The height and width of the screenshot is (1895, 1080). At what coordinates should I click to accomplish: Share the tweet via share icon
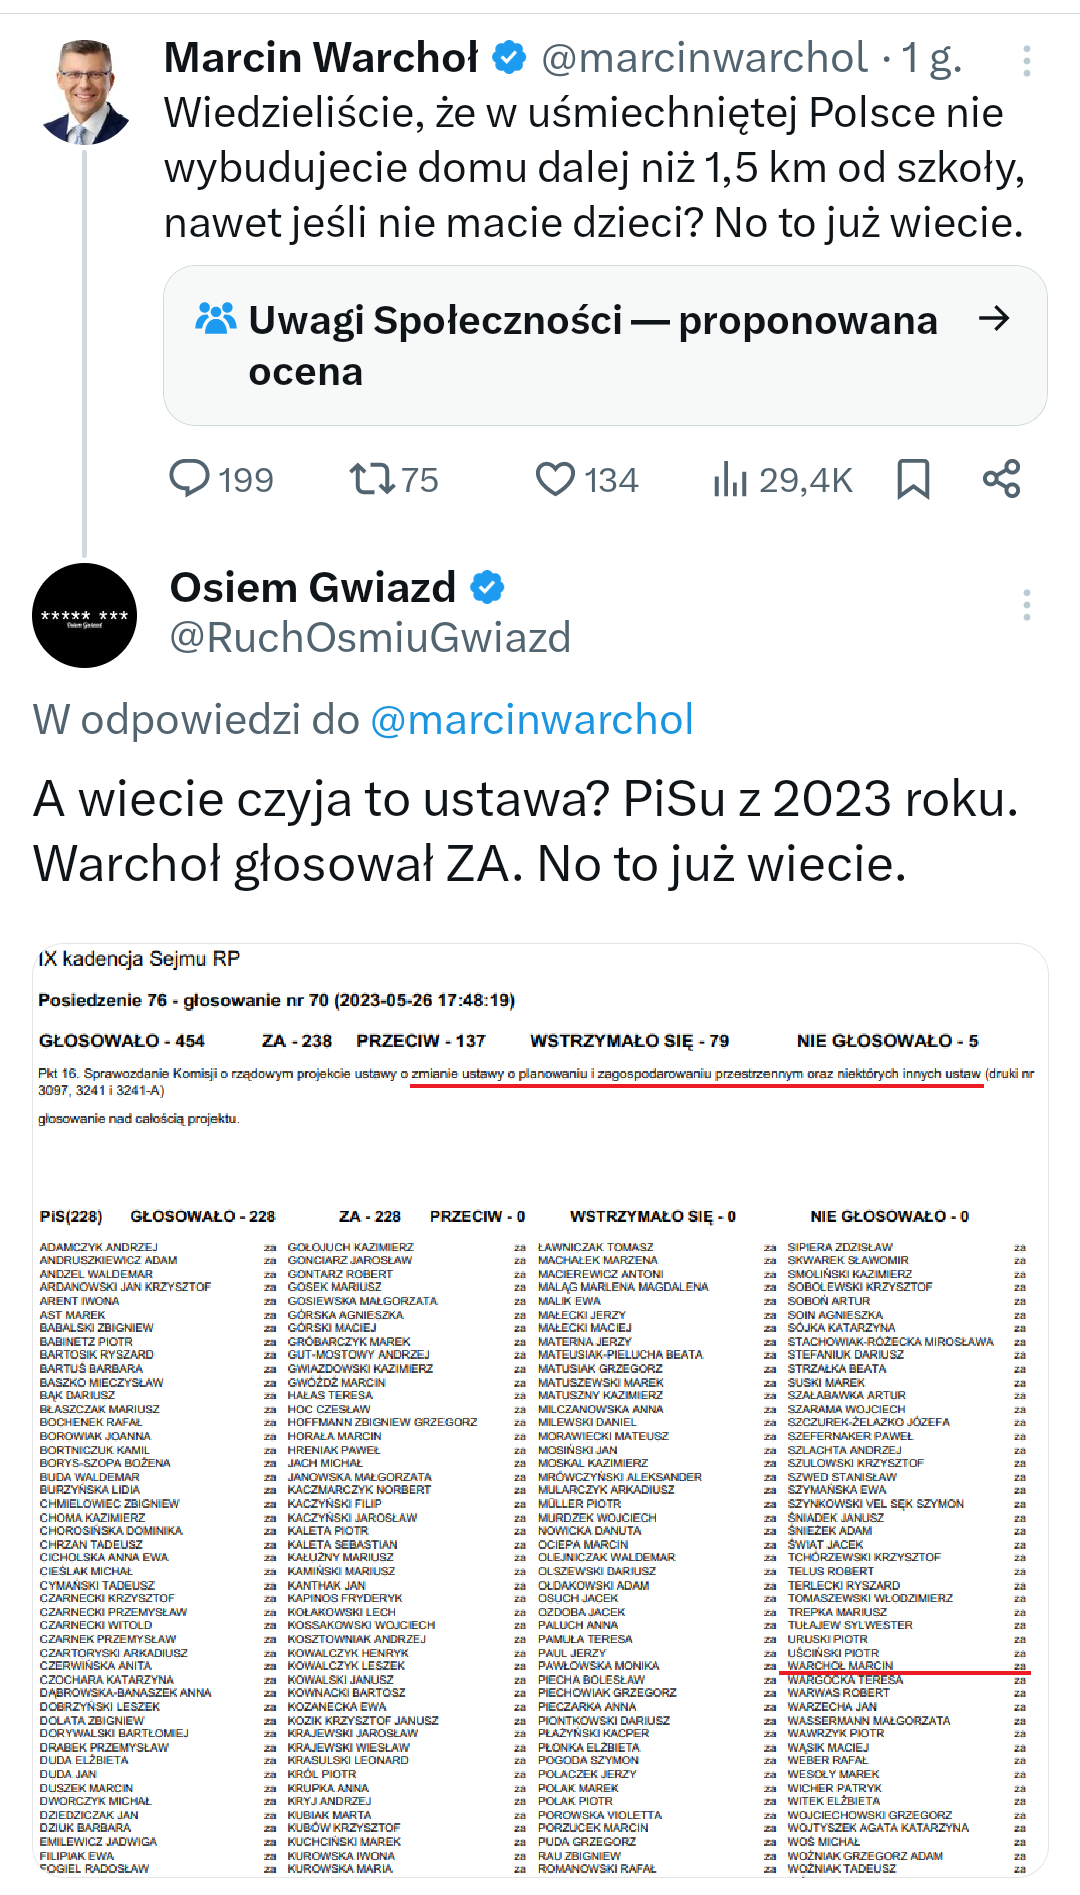[1001, 479]
